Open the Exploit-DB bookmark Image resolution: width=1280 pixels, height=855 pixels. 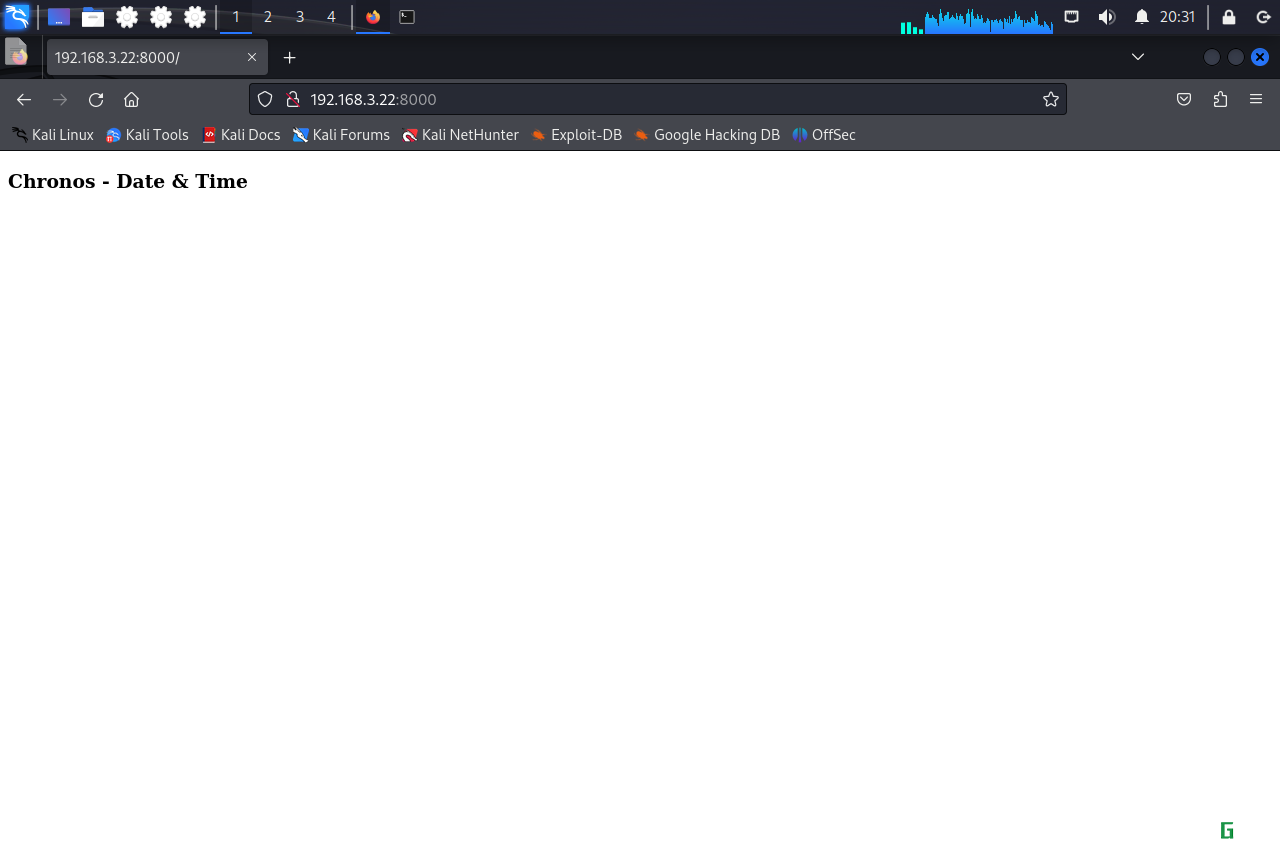pos(576,135)
